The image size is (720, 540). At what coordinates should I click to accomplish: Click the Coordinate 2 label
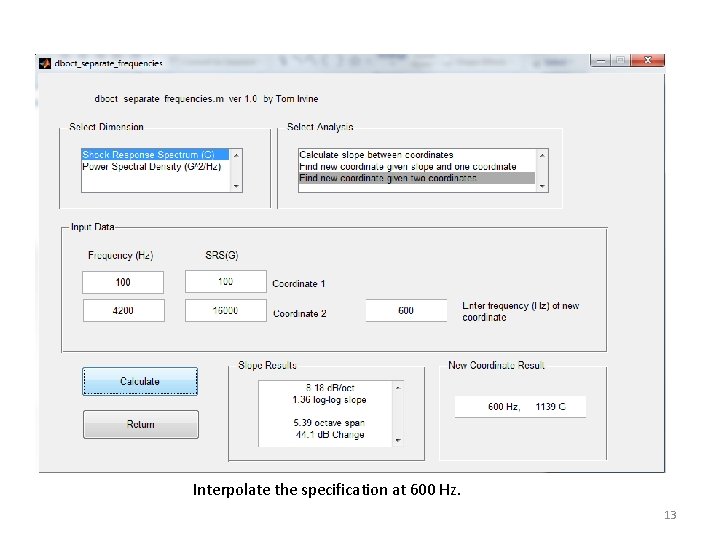tap(300, 314)
